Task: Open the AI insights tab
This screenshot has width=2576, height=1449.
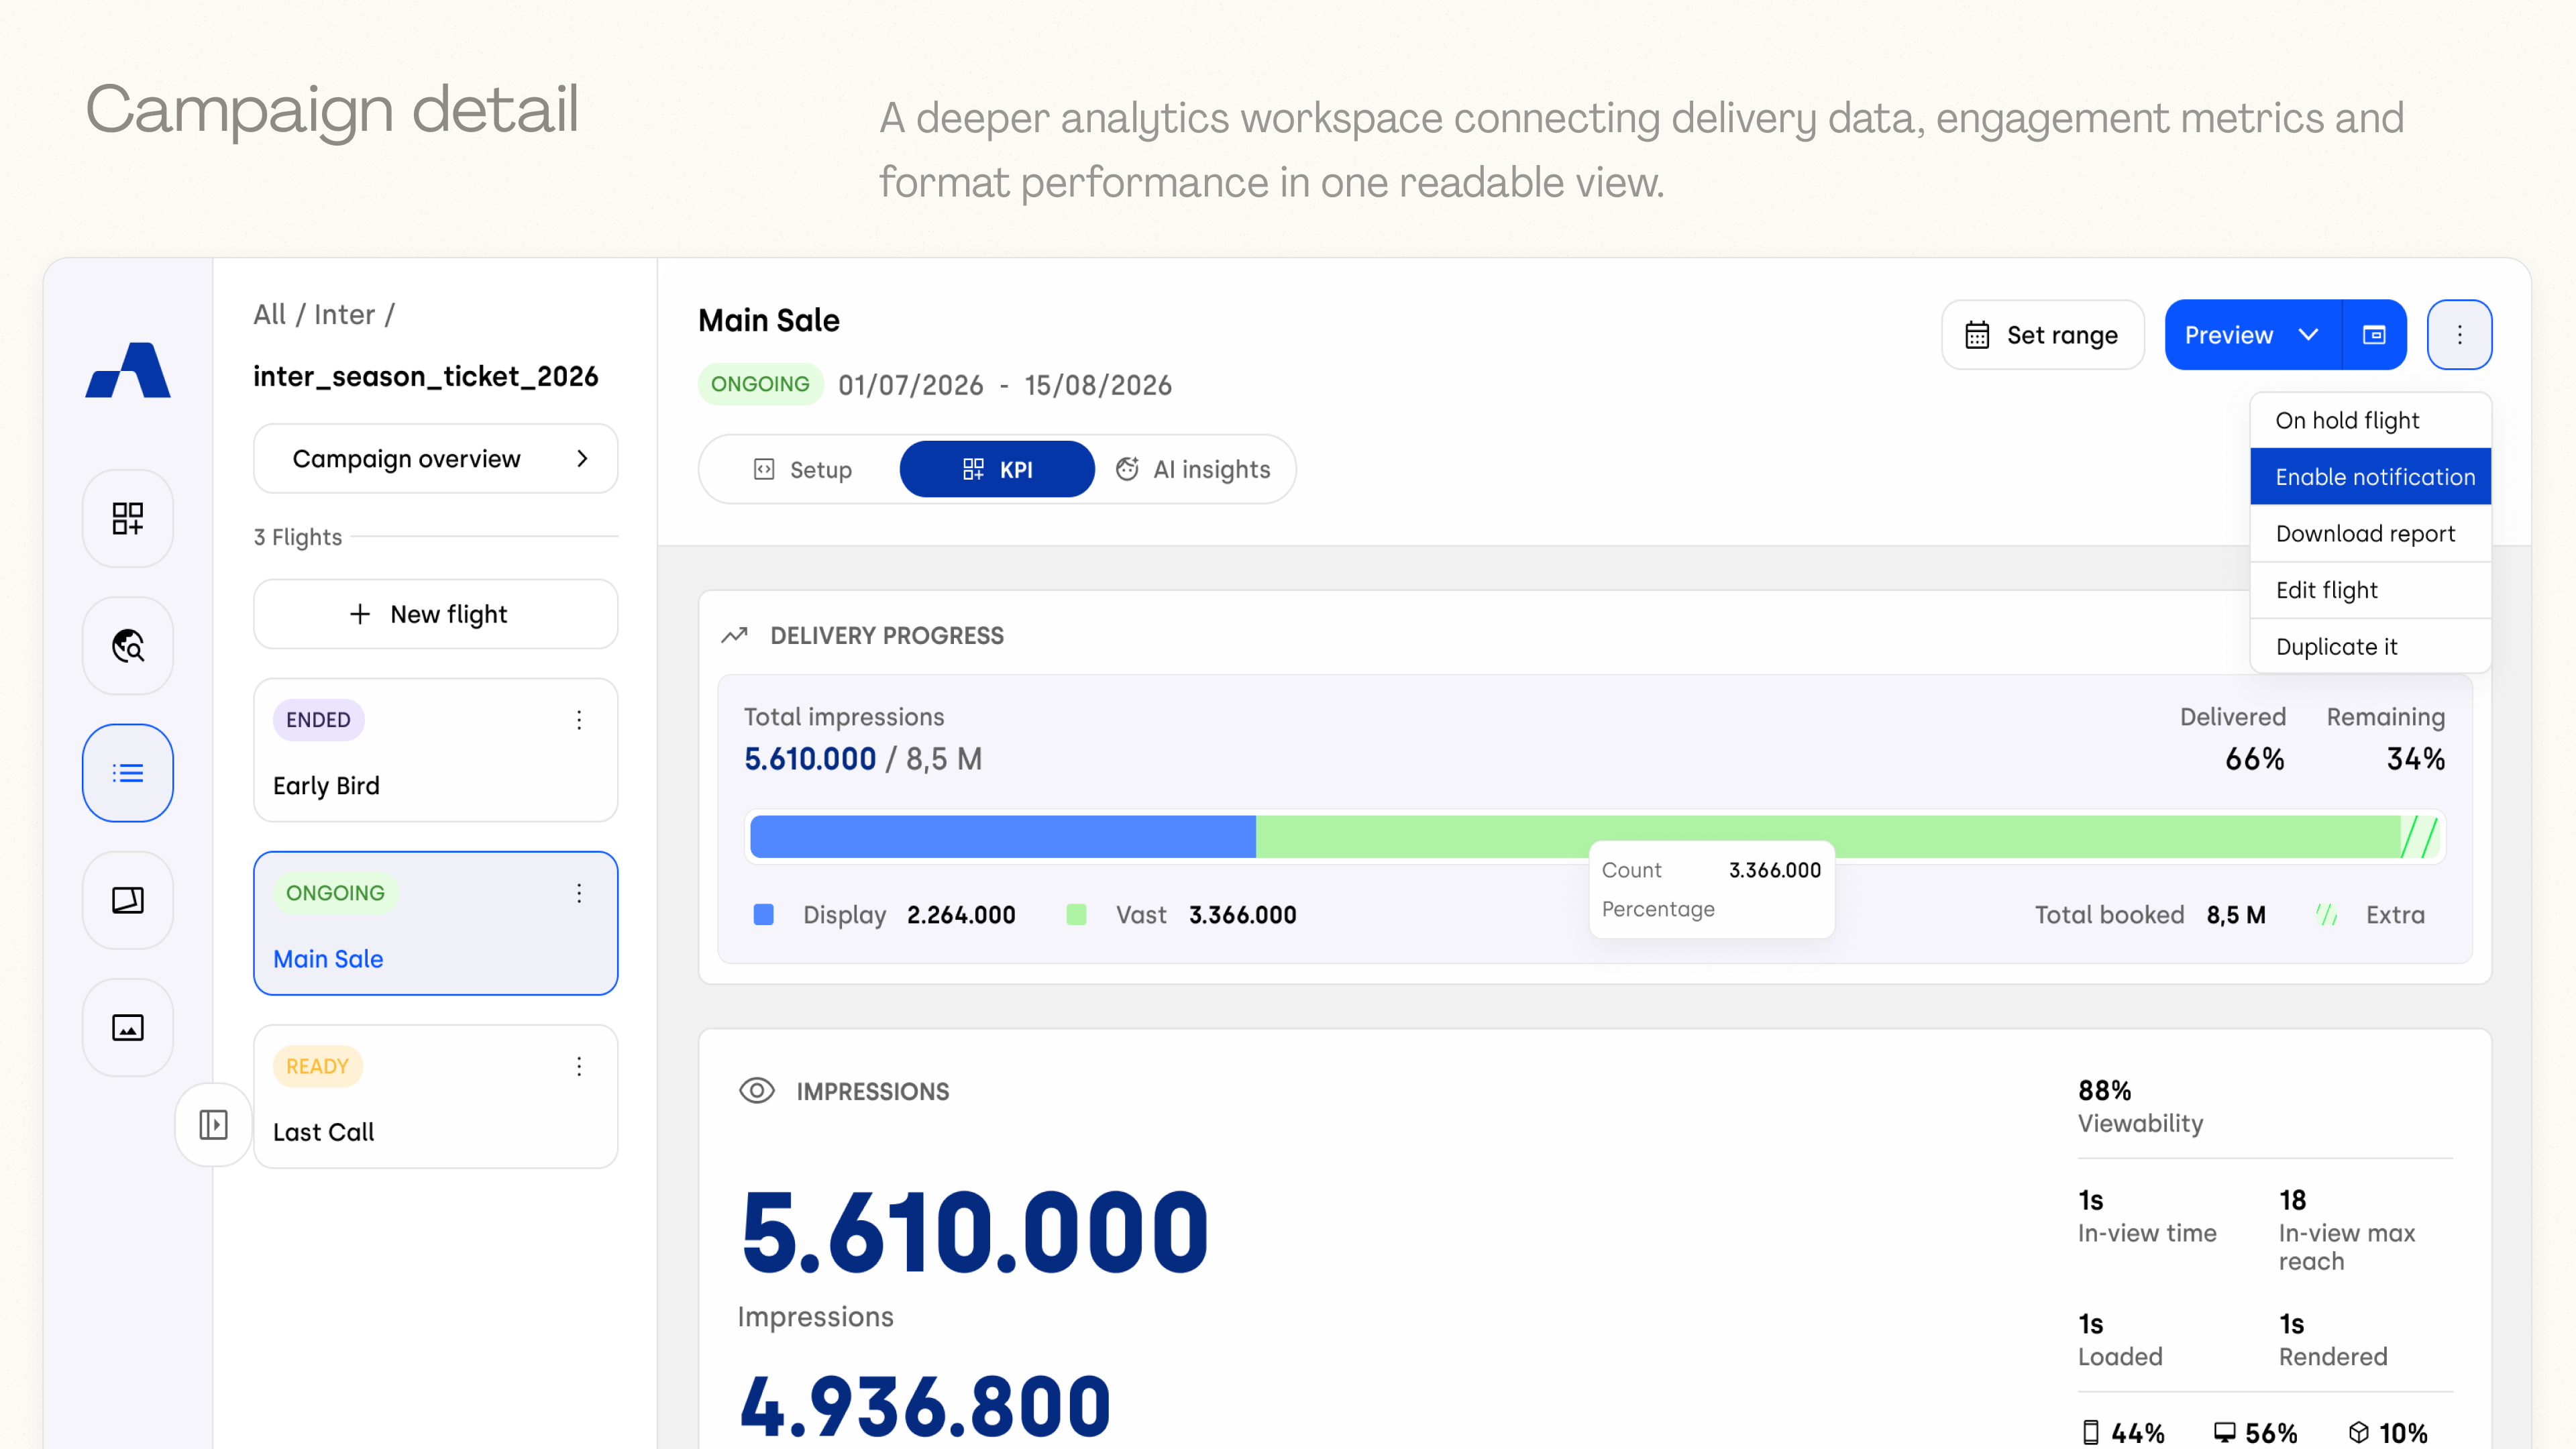Action: [1193, 469]
